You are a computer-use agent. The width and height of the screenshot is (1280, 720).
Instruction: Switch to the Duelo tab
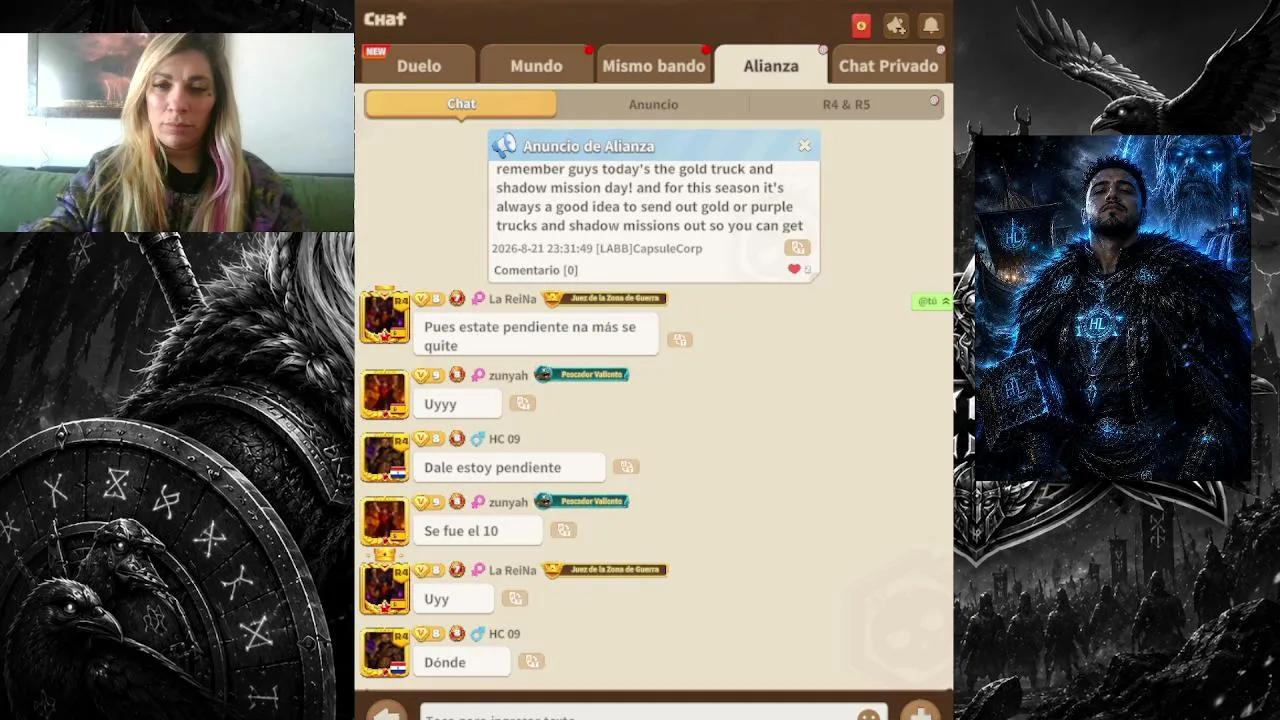pyautogui.click(x=418, y=65)
